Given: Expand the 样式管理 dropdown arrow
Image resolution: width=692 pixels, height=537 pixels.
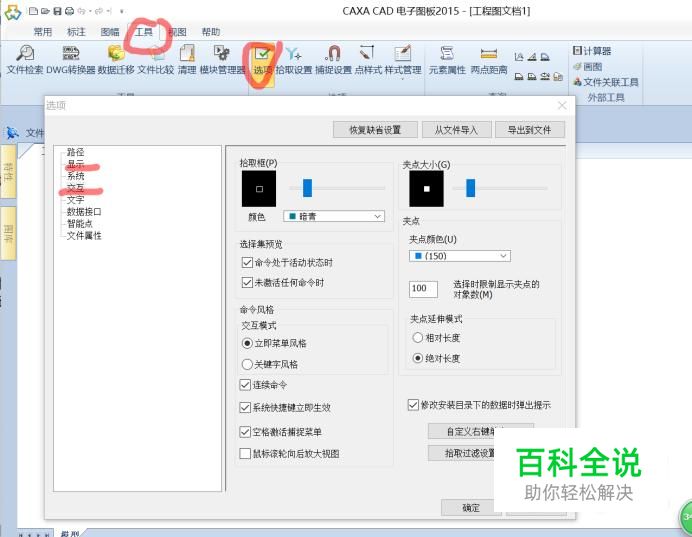Looking at the screenshot, I should click(402, 79).
